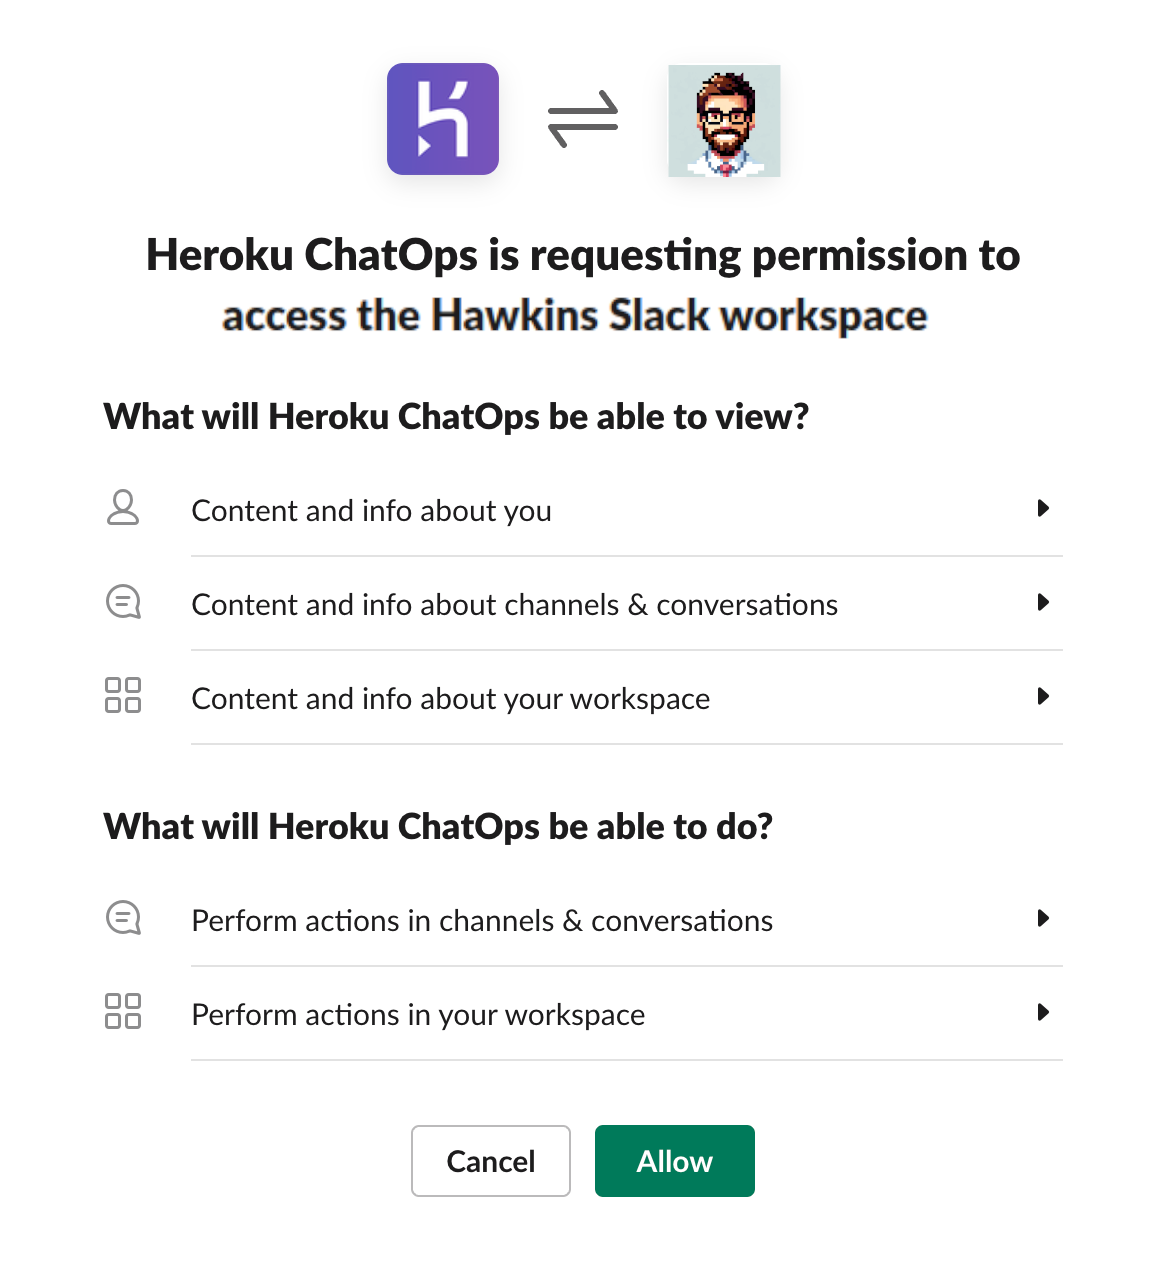The image size is (1168, 1274).
Task: Click the chat icon for 'Perform actions in channels & conversations'
Action: point(123,918)
